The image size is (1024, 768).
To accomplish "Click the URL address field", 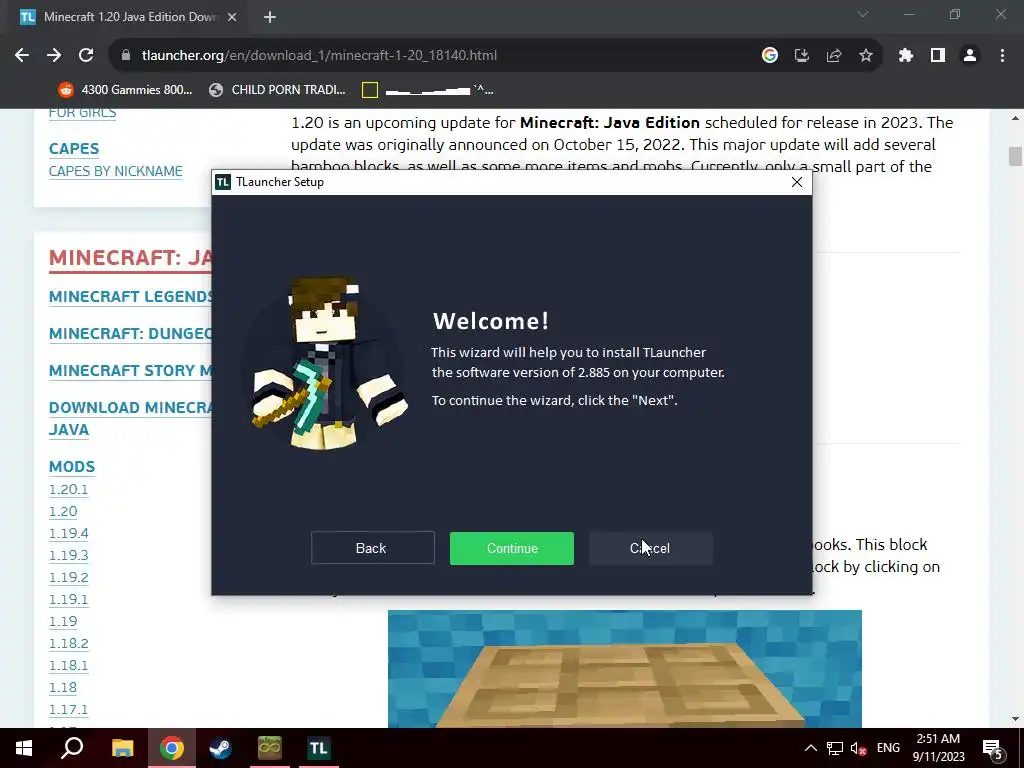I will coord(431,56).
